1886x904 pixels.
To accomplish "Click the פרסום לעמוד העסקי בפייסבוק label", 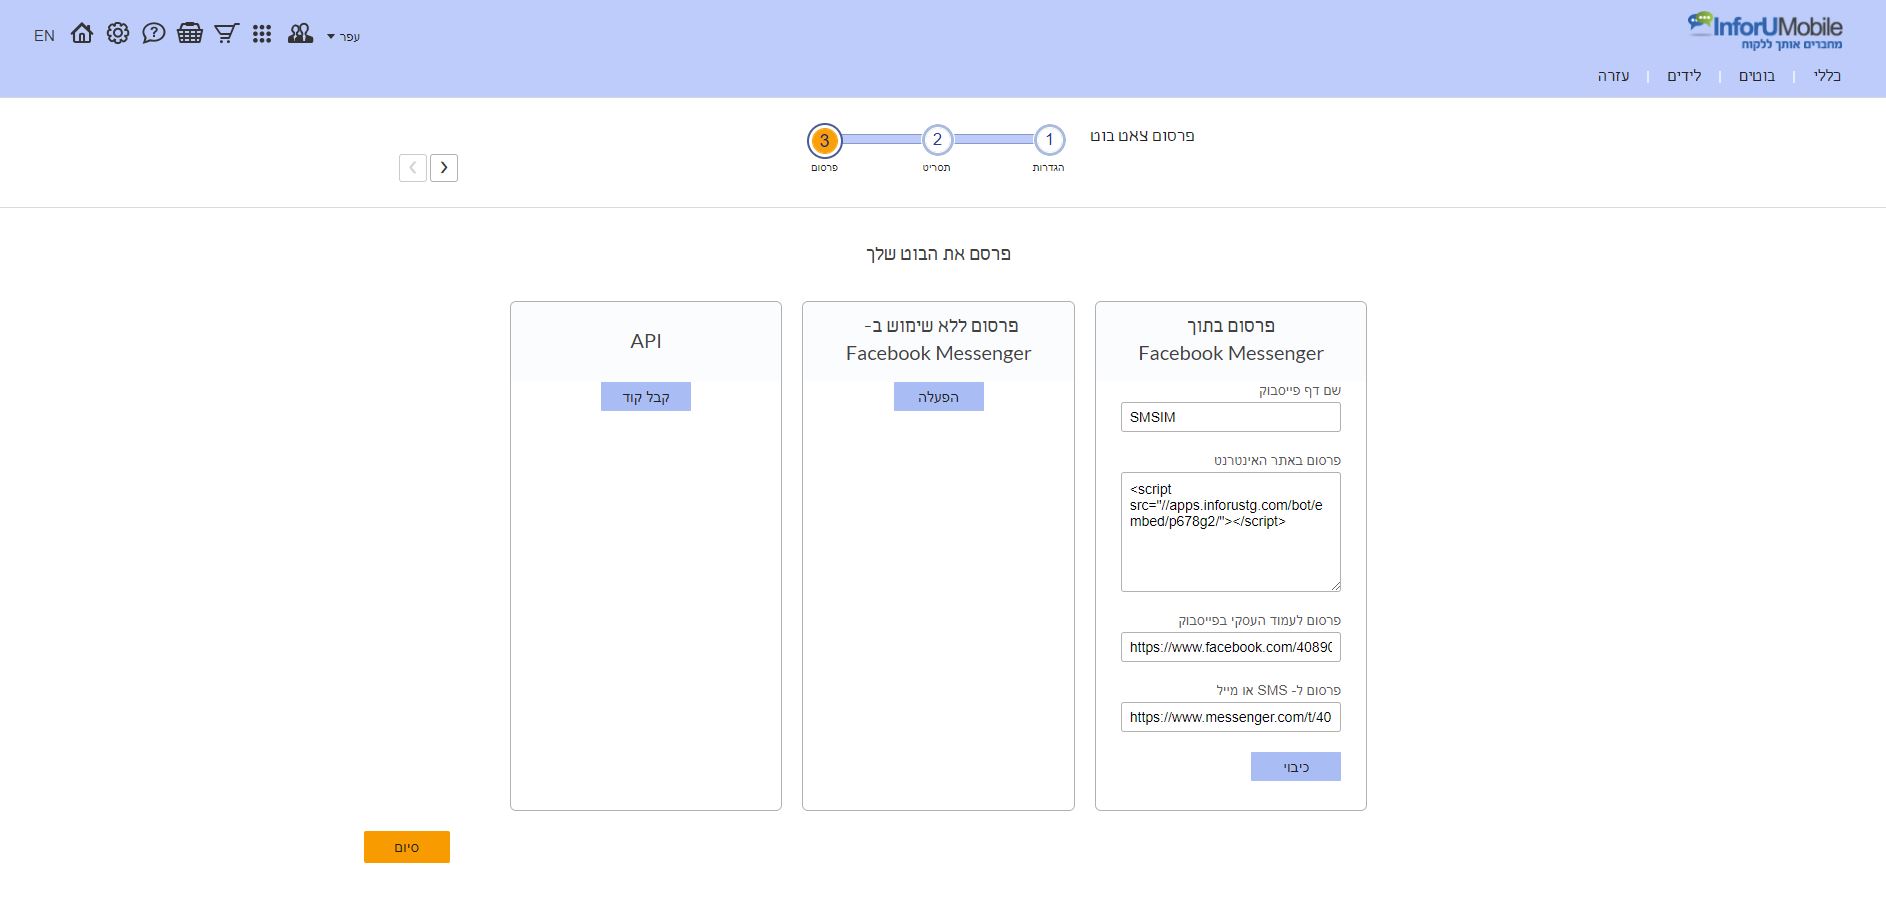I will [x=1259, y=621].
